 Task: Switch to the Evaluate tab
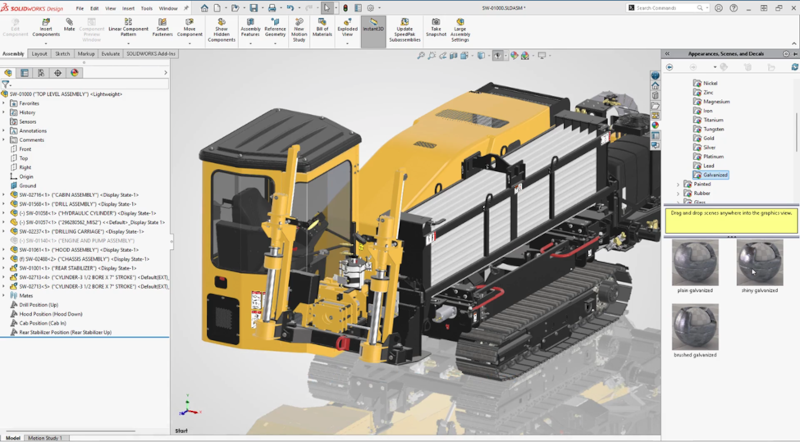pos(110,53)
